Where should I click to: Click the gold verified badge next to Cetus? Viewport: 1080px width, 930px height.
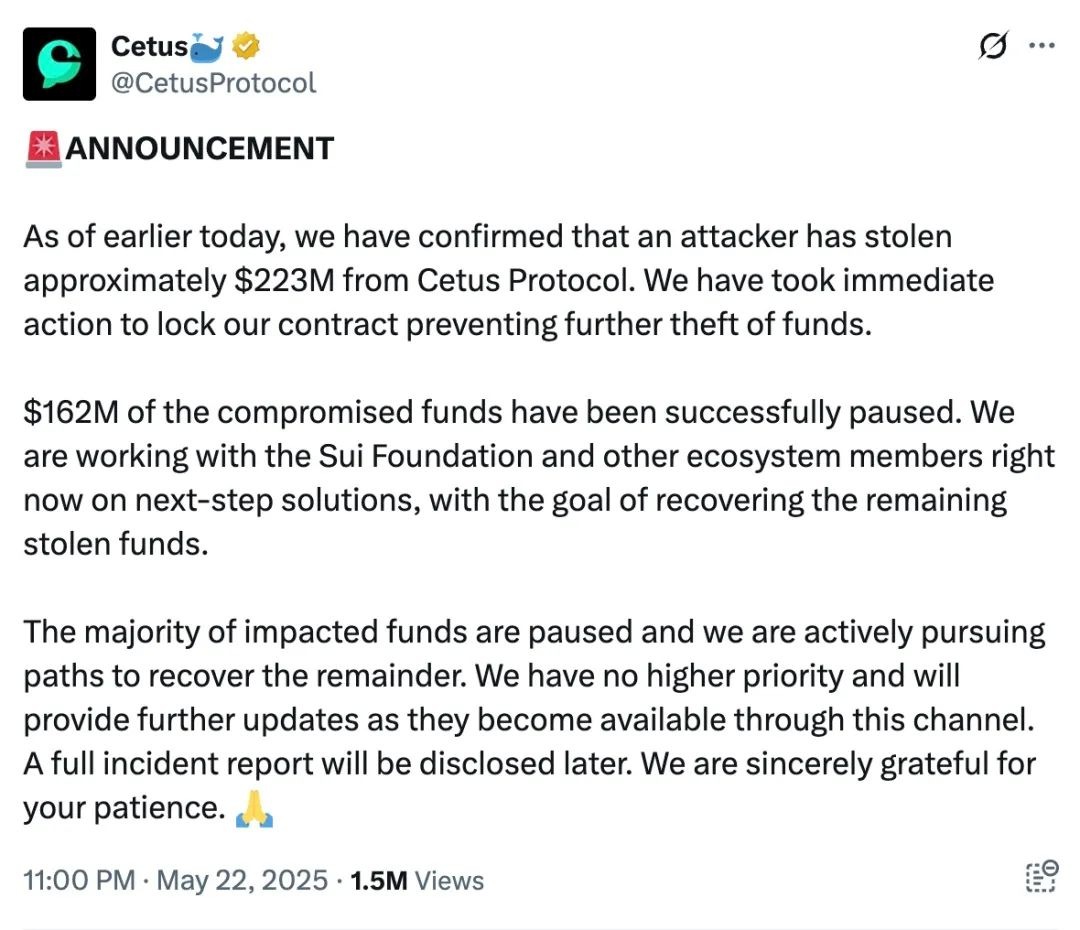click(x=245, y=45)
